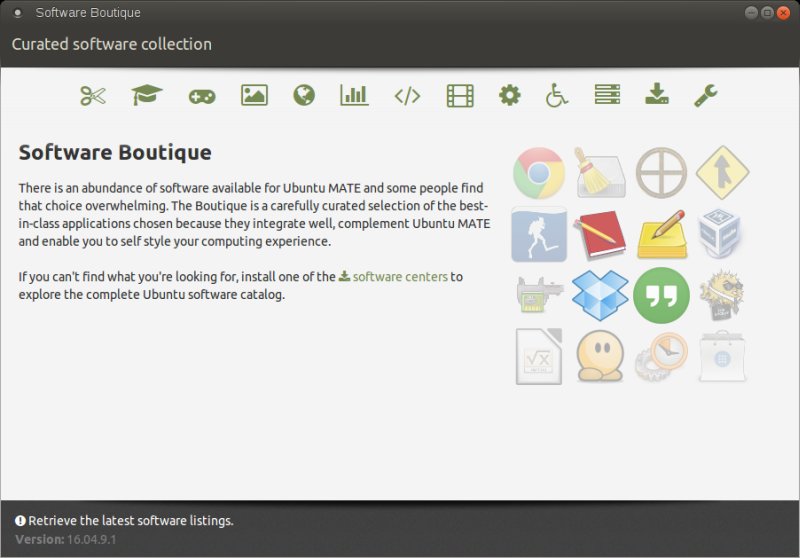Image resolution: width=800 pixels, height=558 pixels.
Task: Select the Games controller category icon
Action: 201,96
